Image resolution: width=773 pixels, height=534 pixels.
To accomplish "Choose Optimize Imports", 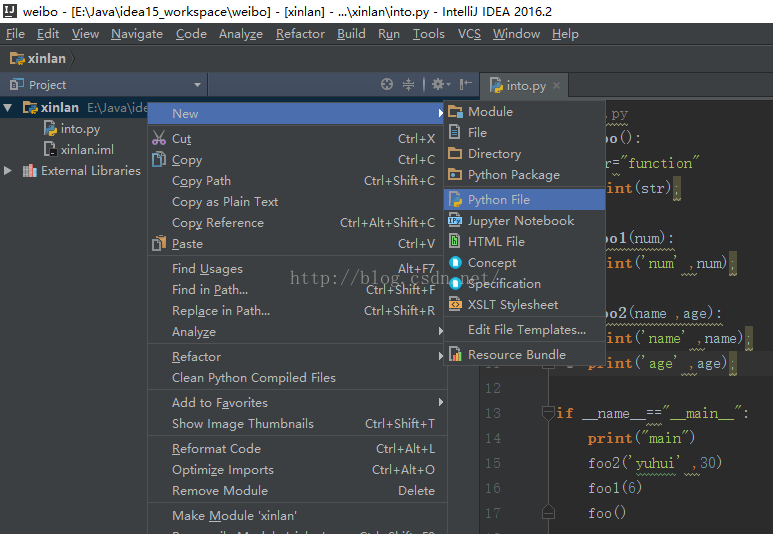I will (297, 469).
